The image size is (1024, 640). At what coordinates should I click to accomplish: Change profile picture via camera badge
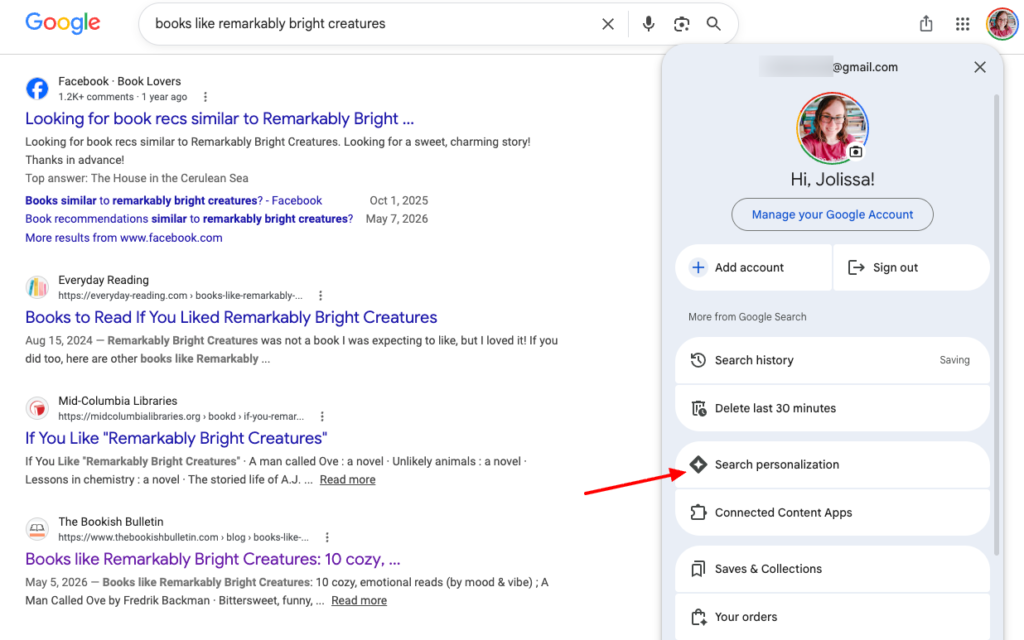(x=856, y=152)
